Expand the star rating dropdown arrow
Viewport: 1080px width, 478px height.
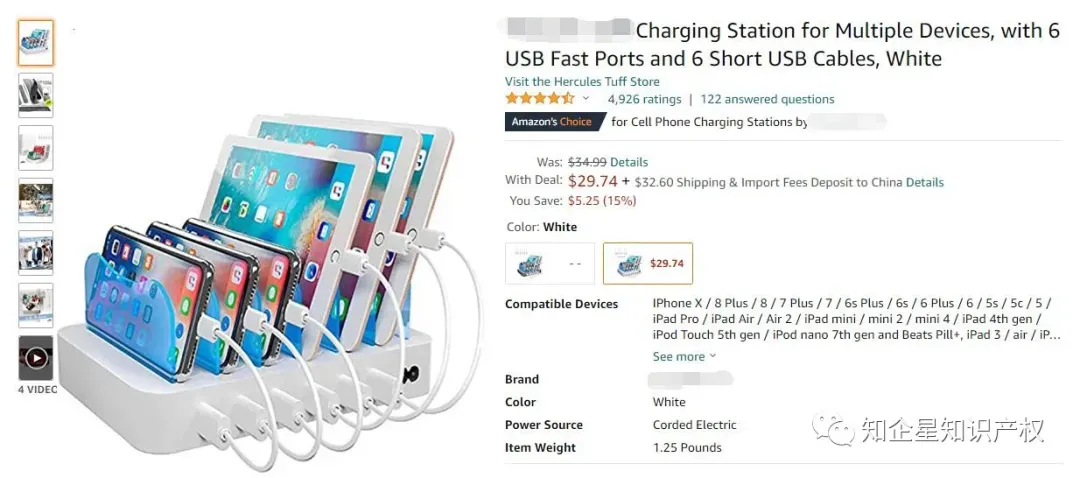coord(586,98)
